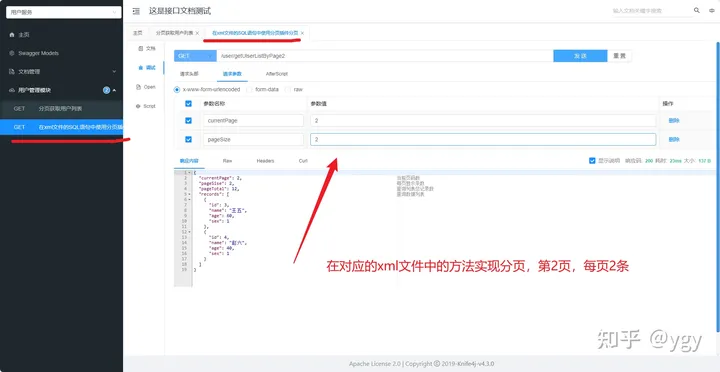Select GET 在xml文件的SQL语句 sidebar item
The width and height of the screenshot is (720, 372).
62,127
